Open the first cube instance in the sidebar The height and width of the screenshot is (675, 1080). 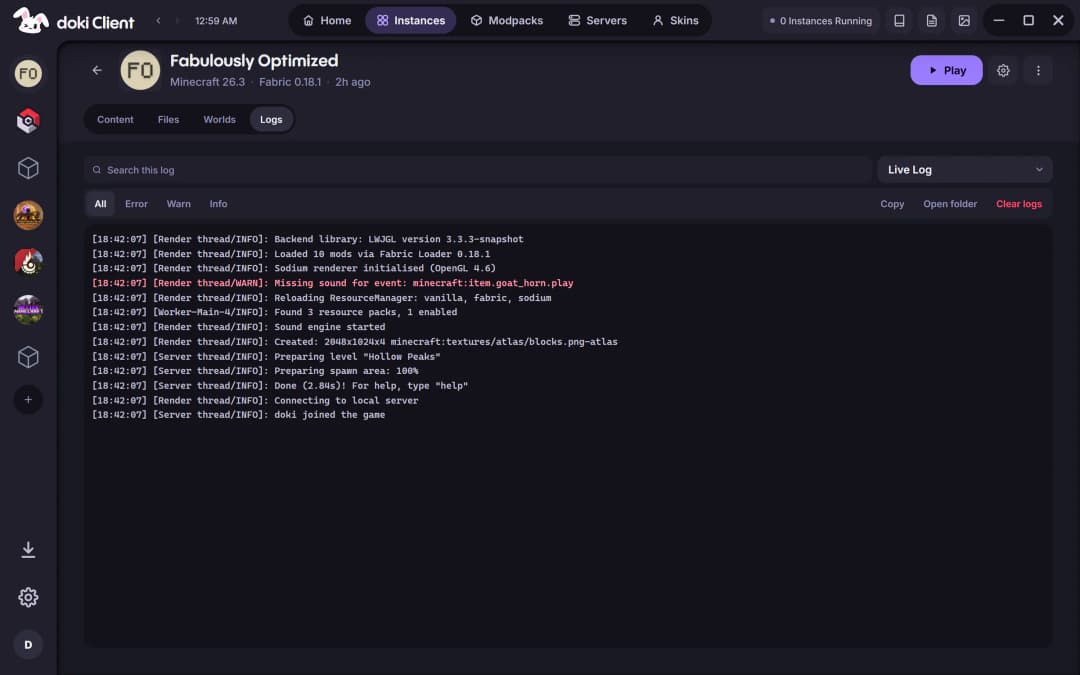tap(28, 168)
